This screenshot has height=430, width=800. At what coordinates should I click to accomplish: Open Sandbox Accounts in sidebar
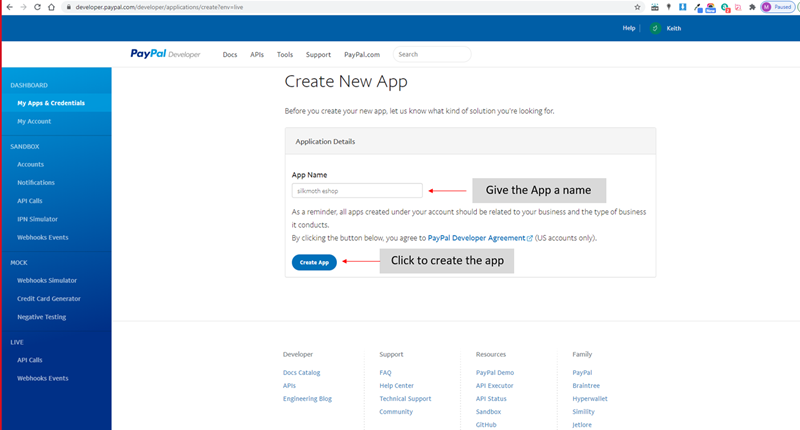click(31, 164)
